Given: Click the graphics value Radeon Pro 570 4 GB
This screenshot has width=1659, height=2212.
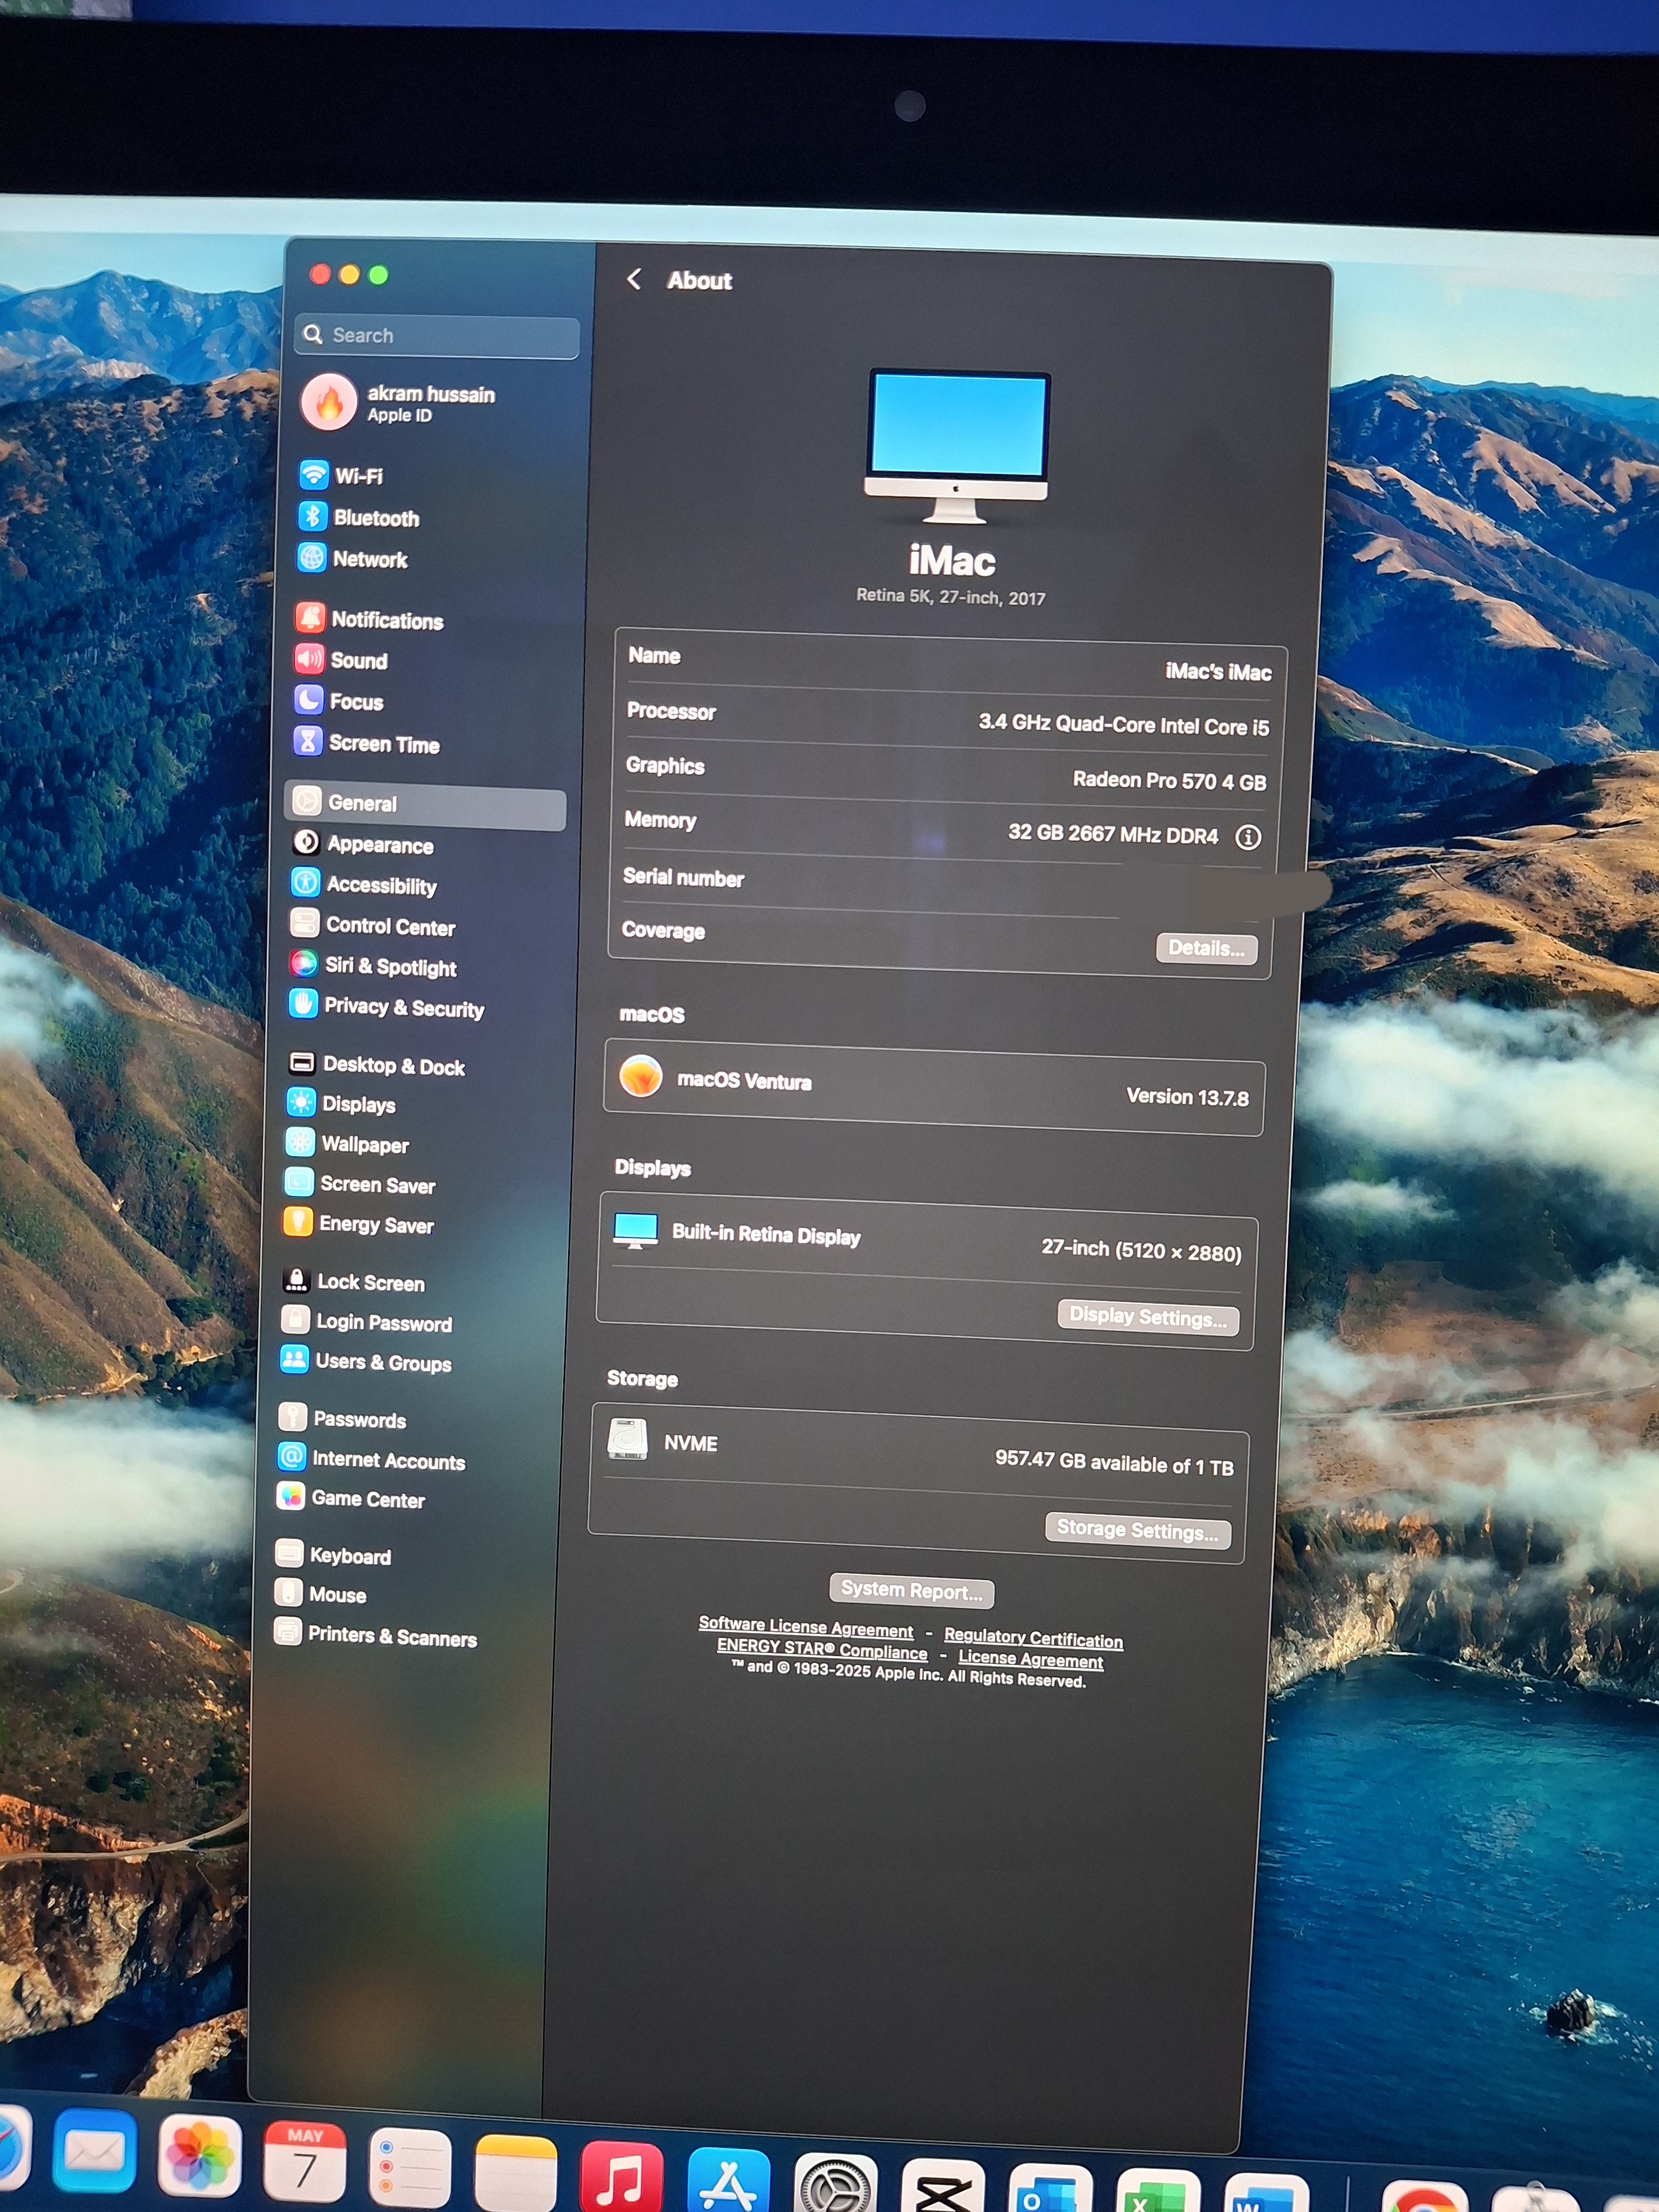Looking at the screenshot, I should click(x=1169, y=781).
